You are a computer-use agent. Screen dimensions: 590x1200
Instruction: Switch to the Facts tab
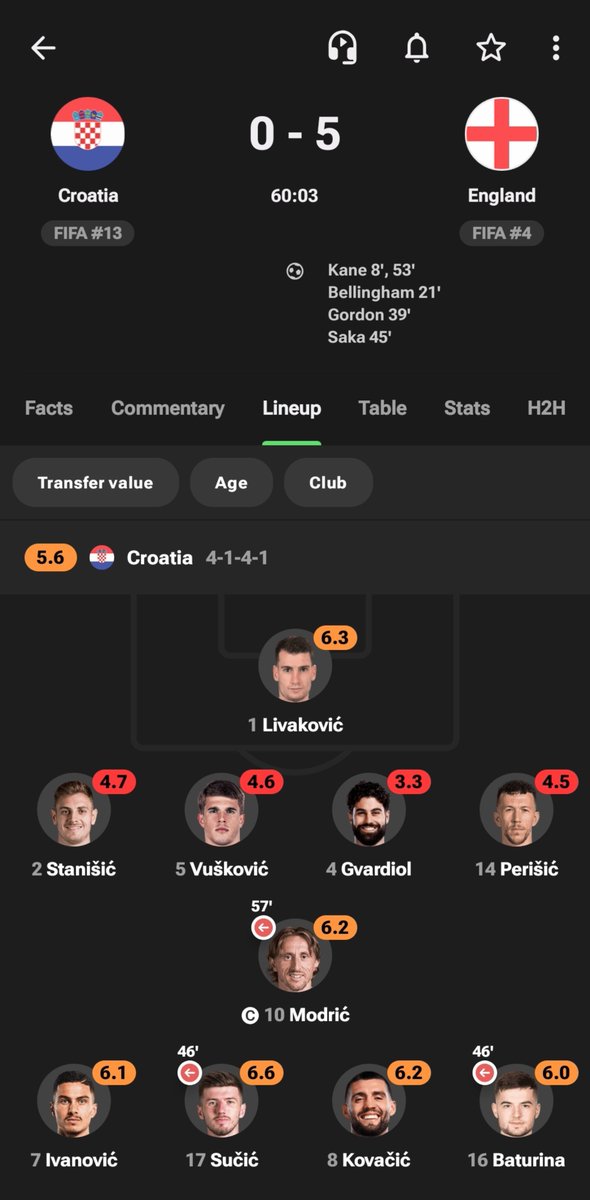49,408
